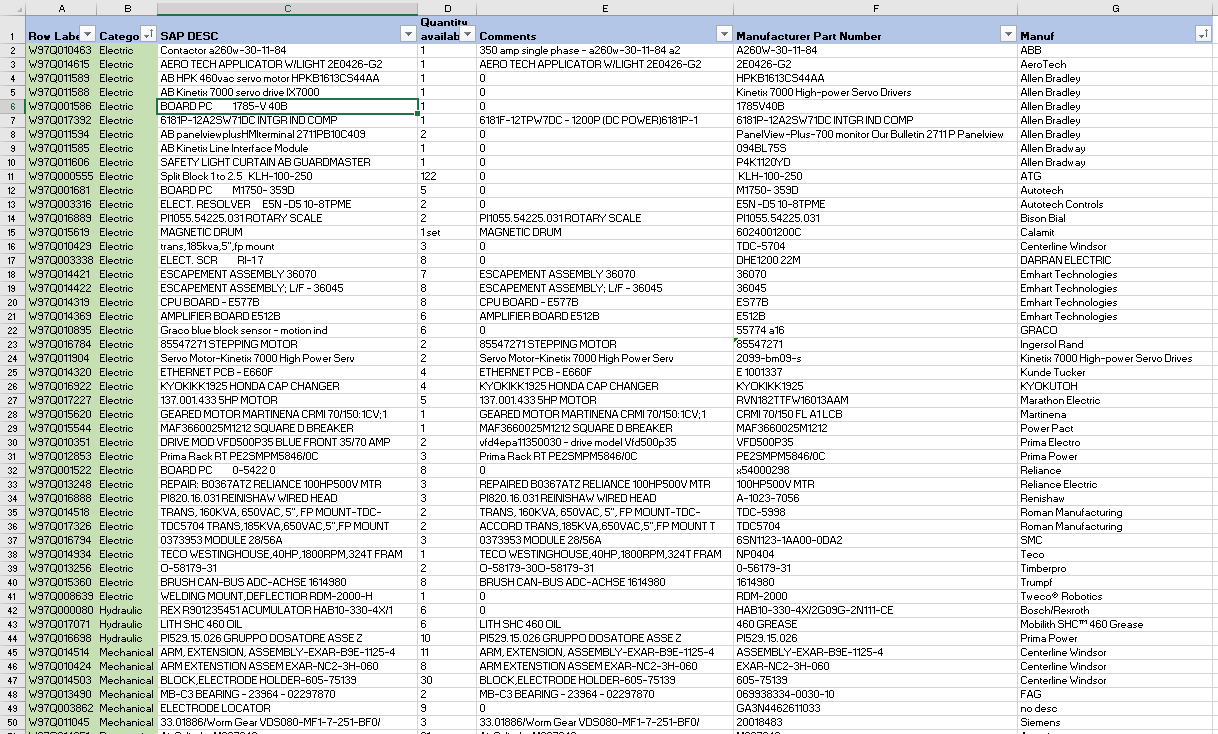1218x734 pixels.
Task: Click quantity cell '122'
Action: pos(447,176)
